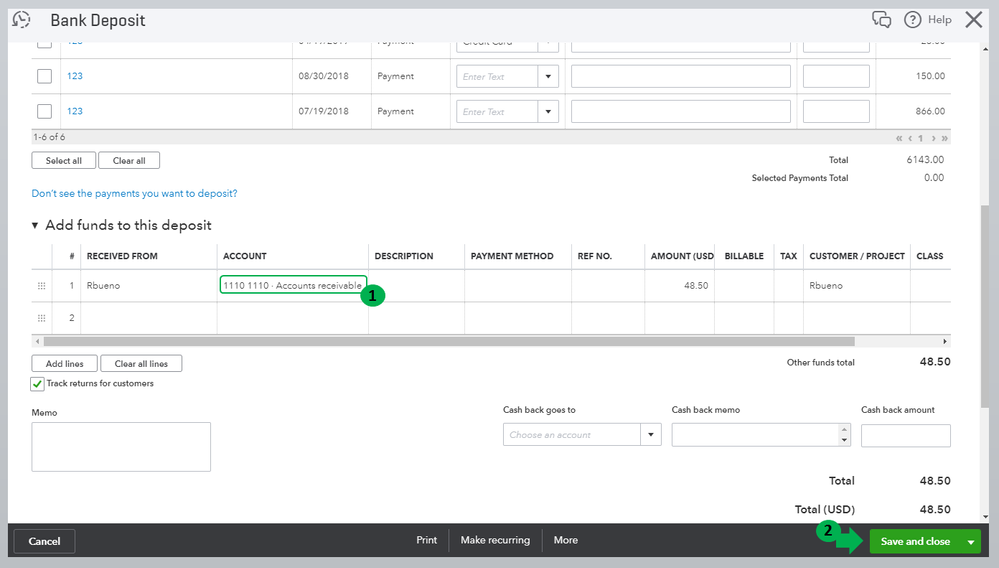Open payment link 123 dated 07/19/2018

[75, 111]
